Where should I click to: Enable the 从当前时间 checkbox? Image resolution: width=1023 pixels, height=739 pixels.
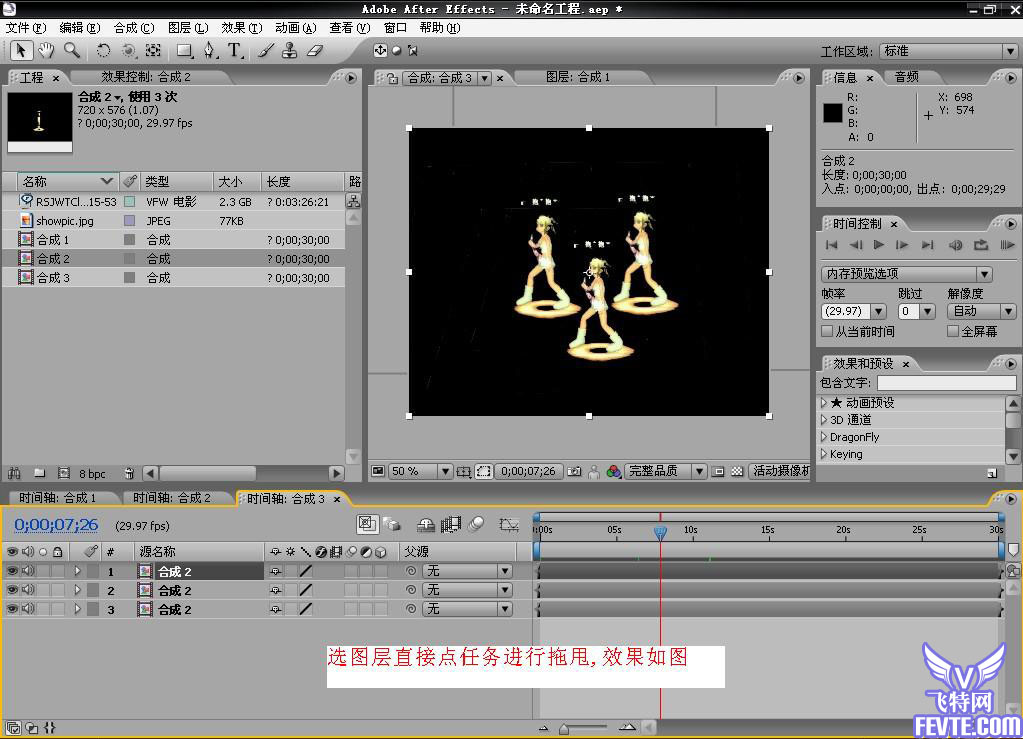coord(827,331)
